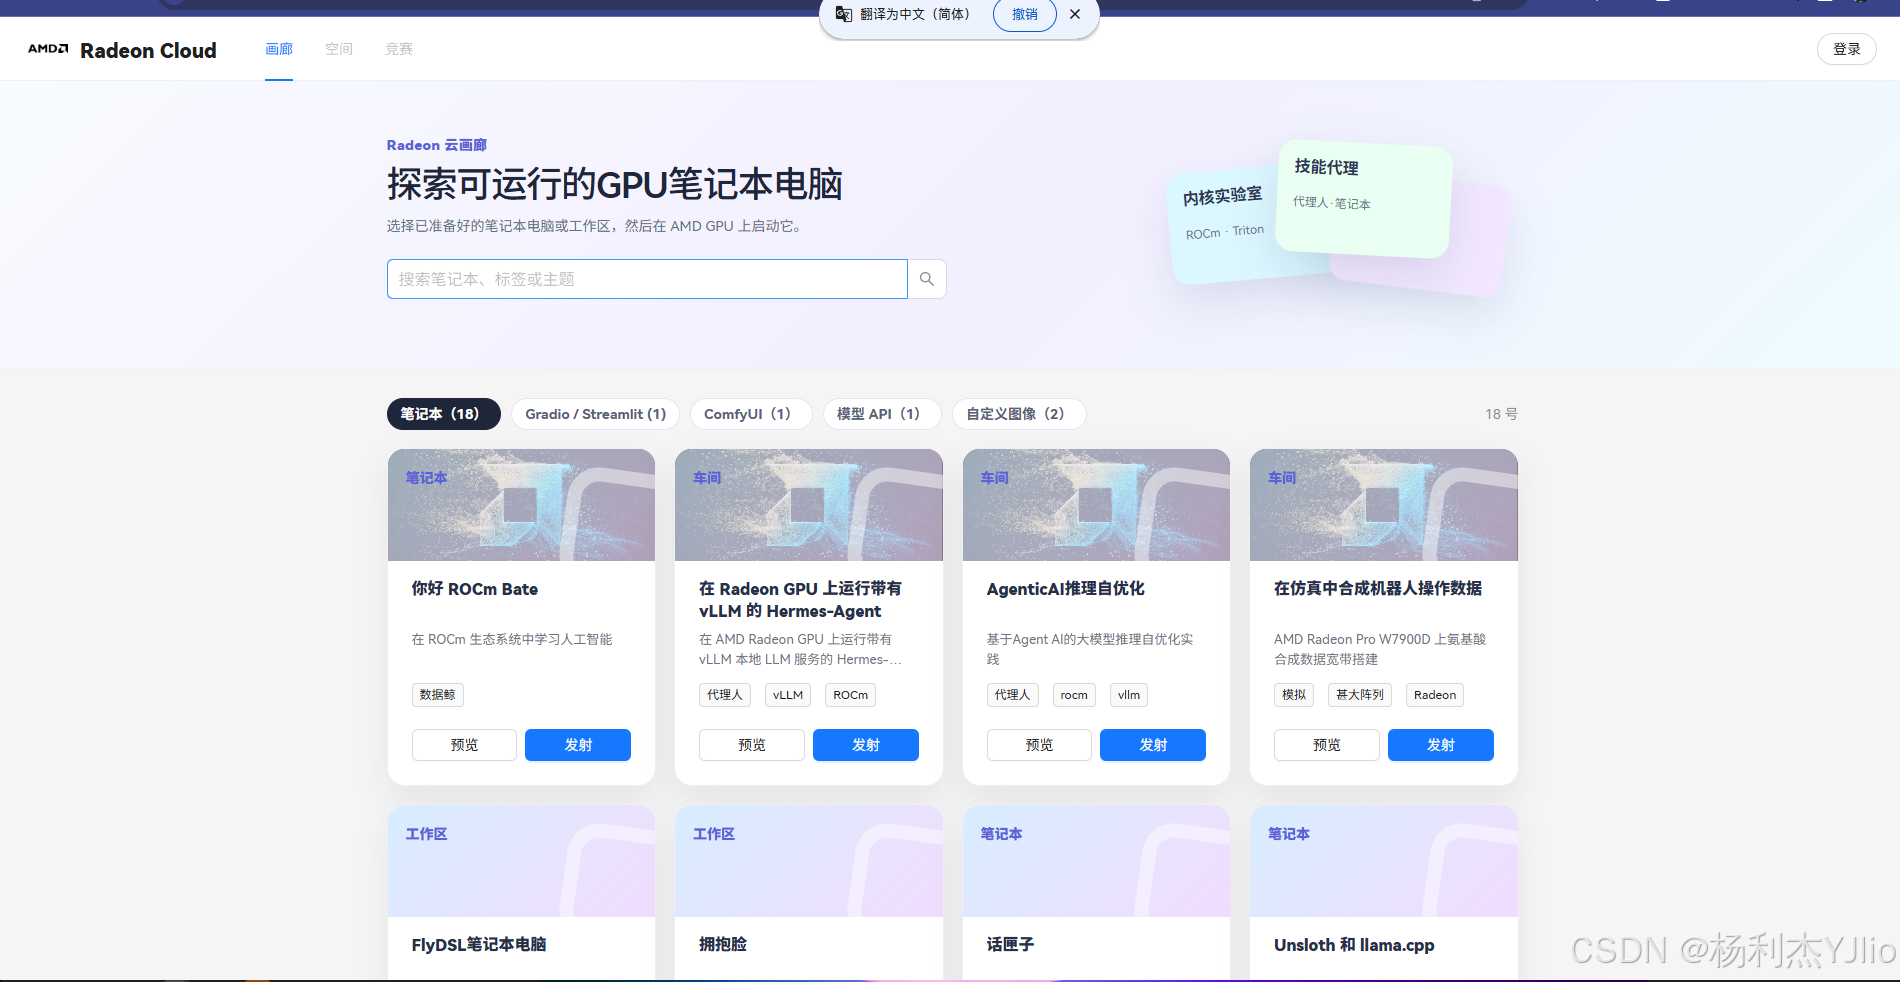Viewport: 1900px width, 982px height.
Task: Open the AgenticAI推理自优化 title
Action: (x=1066, y=589)
